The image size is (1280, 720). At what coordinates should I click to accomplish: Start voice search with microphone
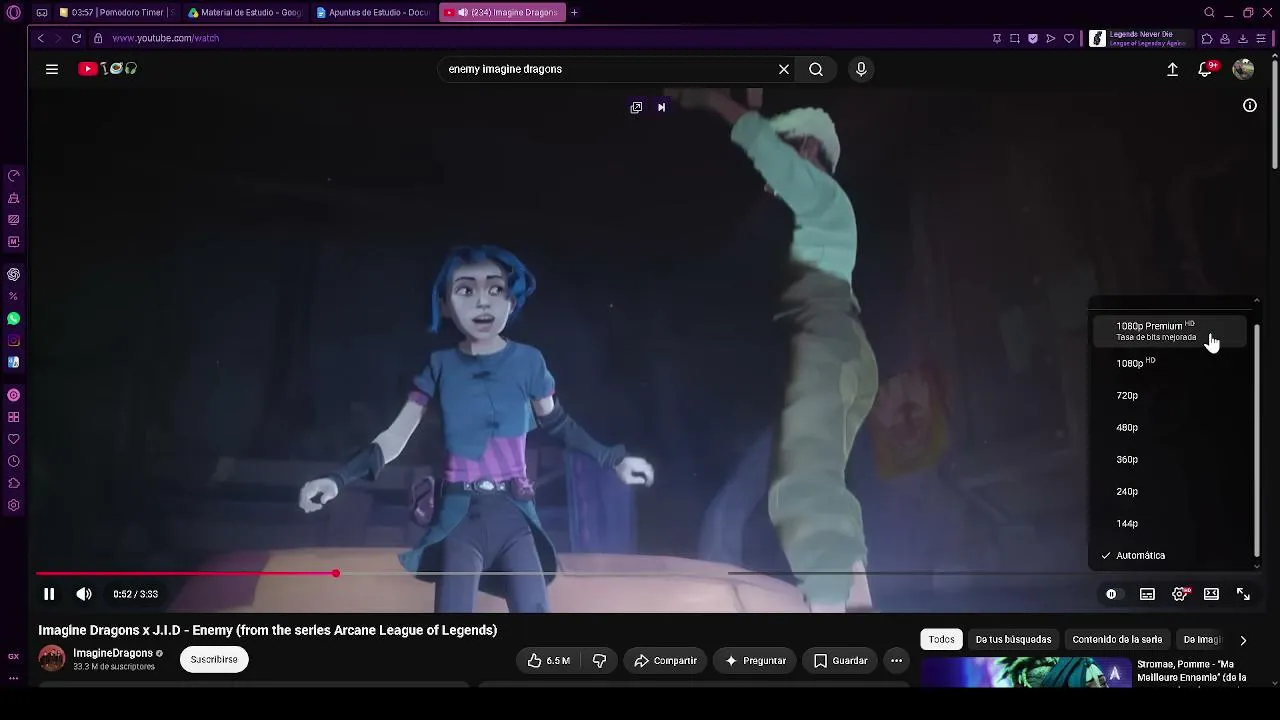[861, 69]
